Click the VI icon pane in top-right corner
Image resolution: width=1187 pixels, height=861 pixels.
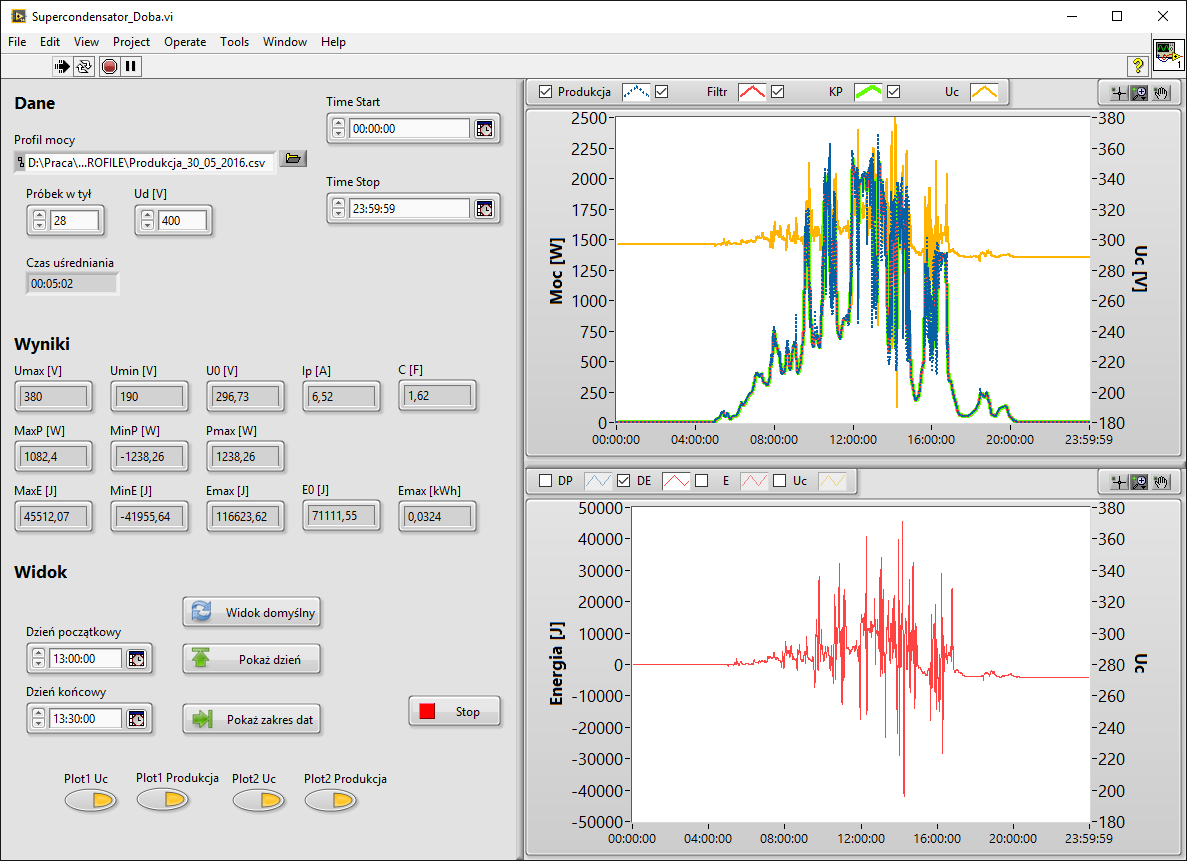coord(1167,55)
